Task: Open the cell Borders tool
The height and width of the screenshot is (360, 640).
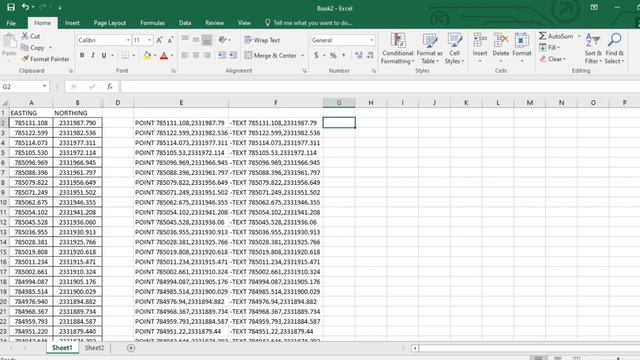Action: pos(125,55)
